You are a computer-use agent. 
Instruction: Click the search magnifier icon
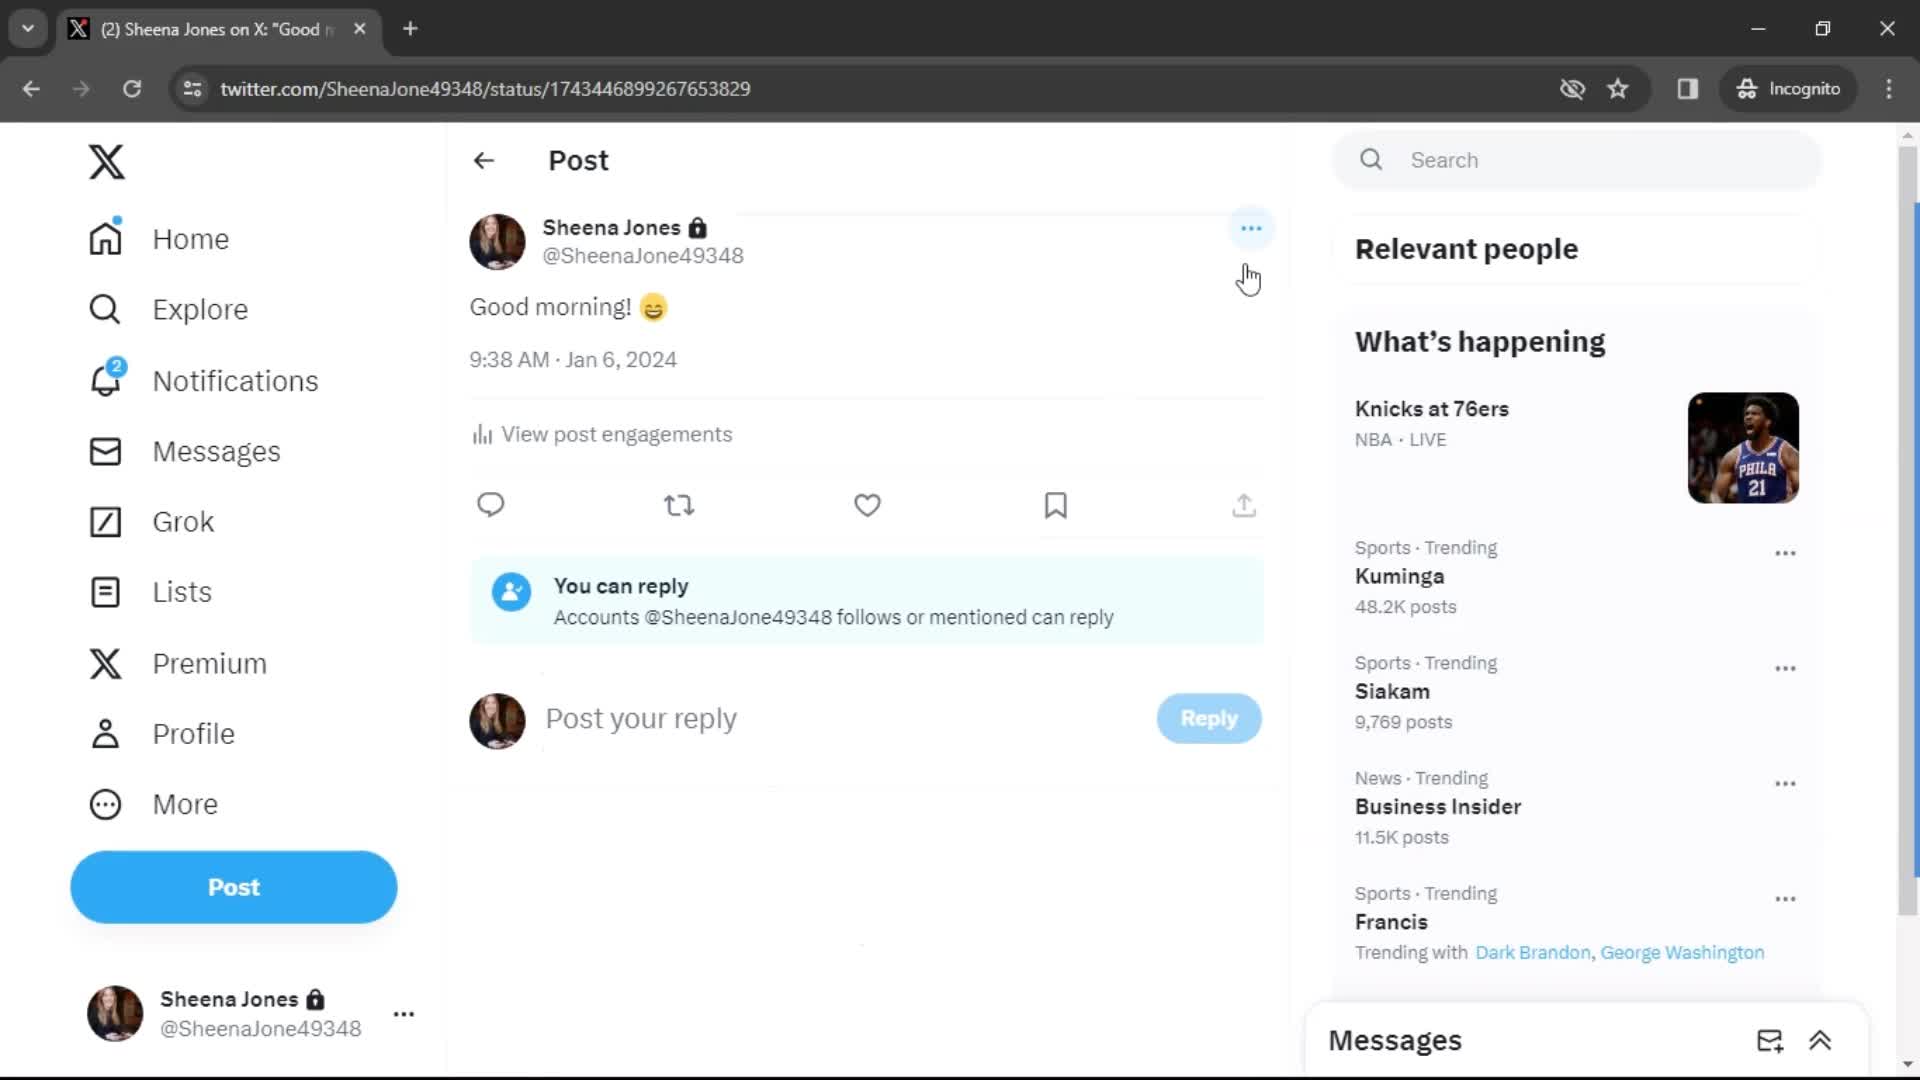(x=1371, y=160)
